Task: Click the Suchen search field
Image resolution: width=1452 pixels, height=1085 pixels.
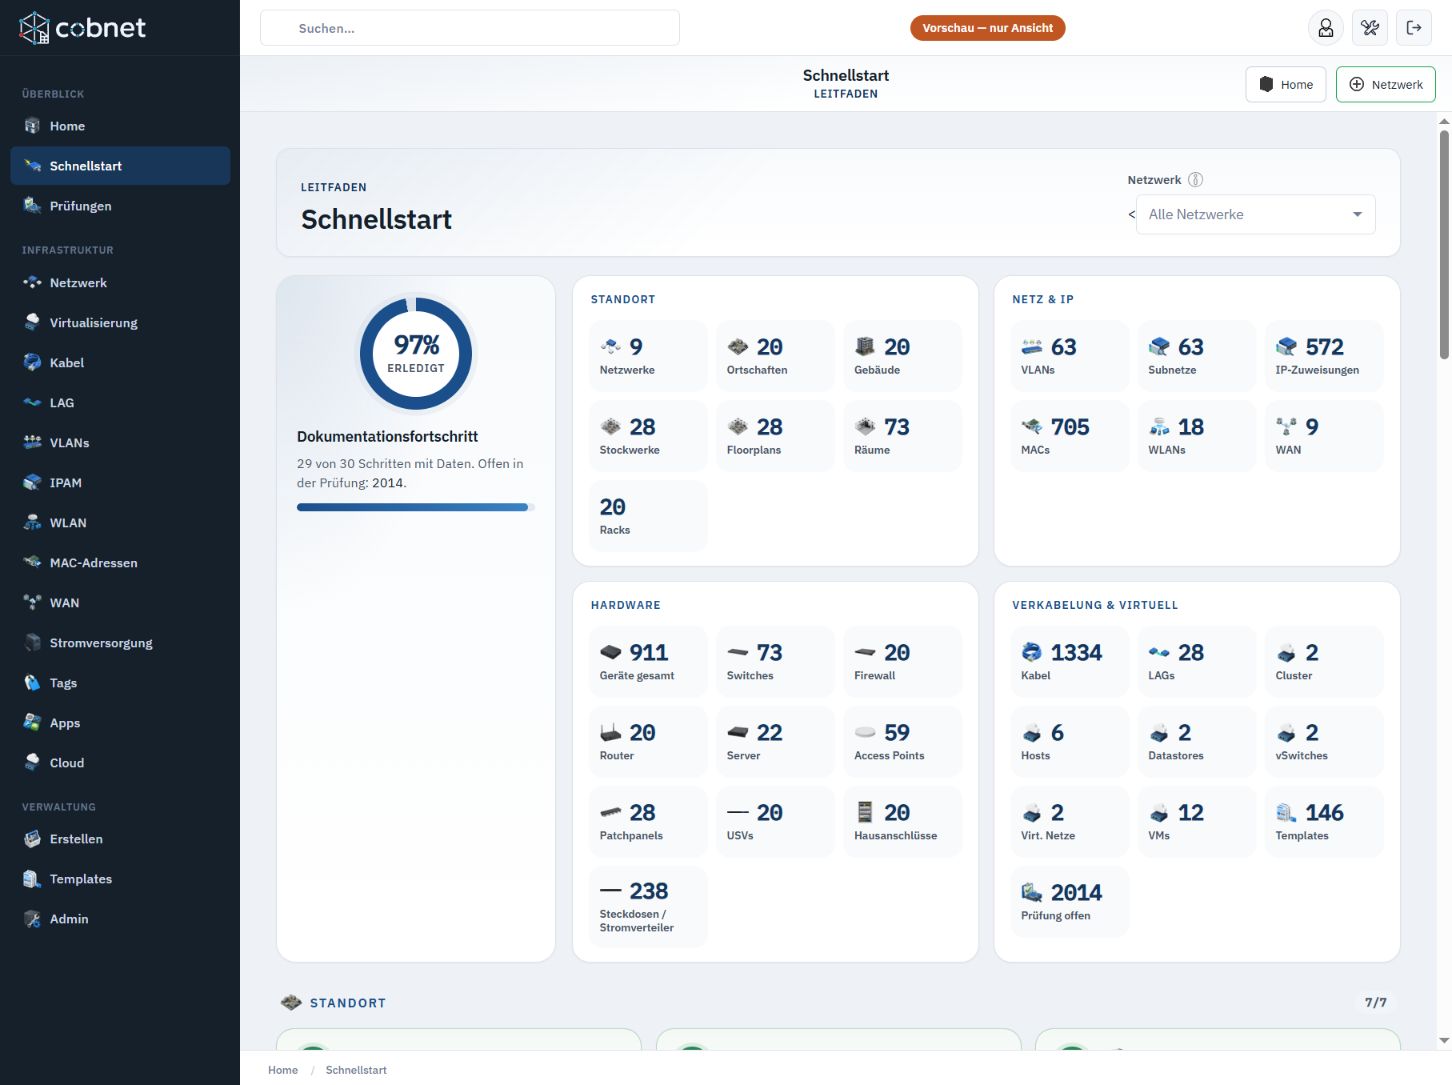Action: (x=470, y=28)
